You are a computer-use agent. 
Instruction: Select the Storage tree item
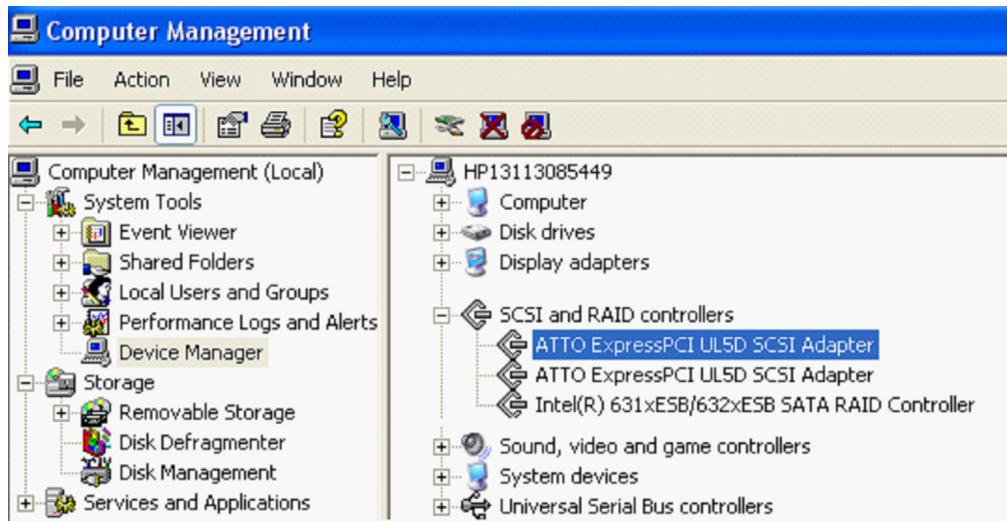tap(119, 382)
